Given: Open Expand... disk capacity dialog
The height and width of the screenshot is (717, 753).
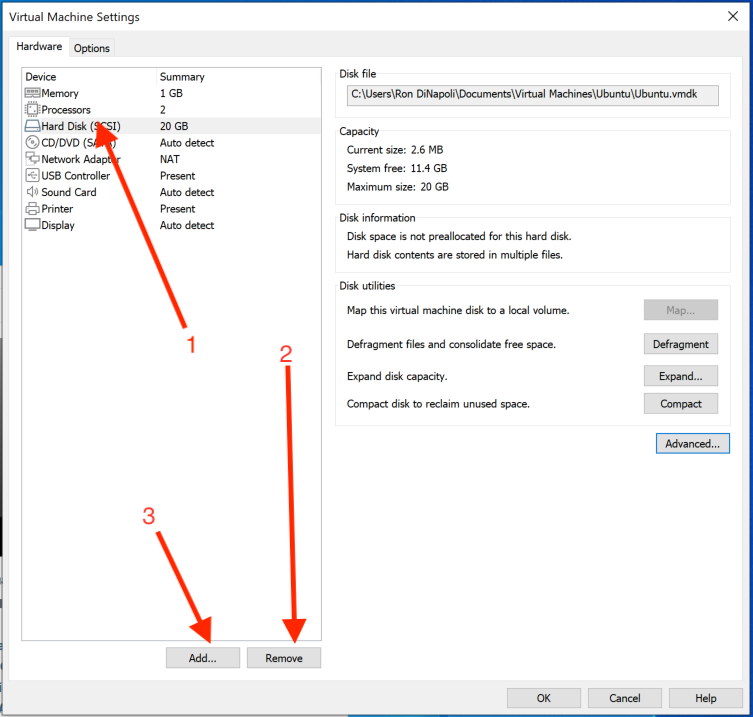Looking at the screenshot, I should tap(680, 377).
